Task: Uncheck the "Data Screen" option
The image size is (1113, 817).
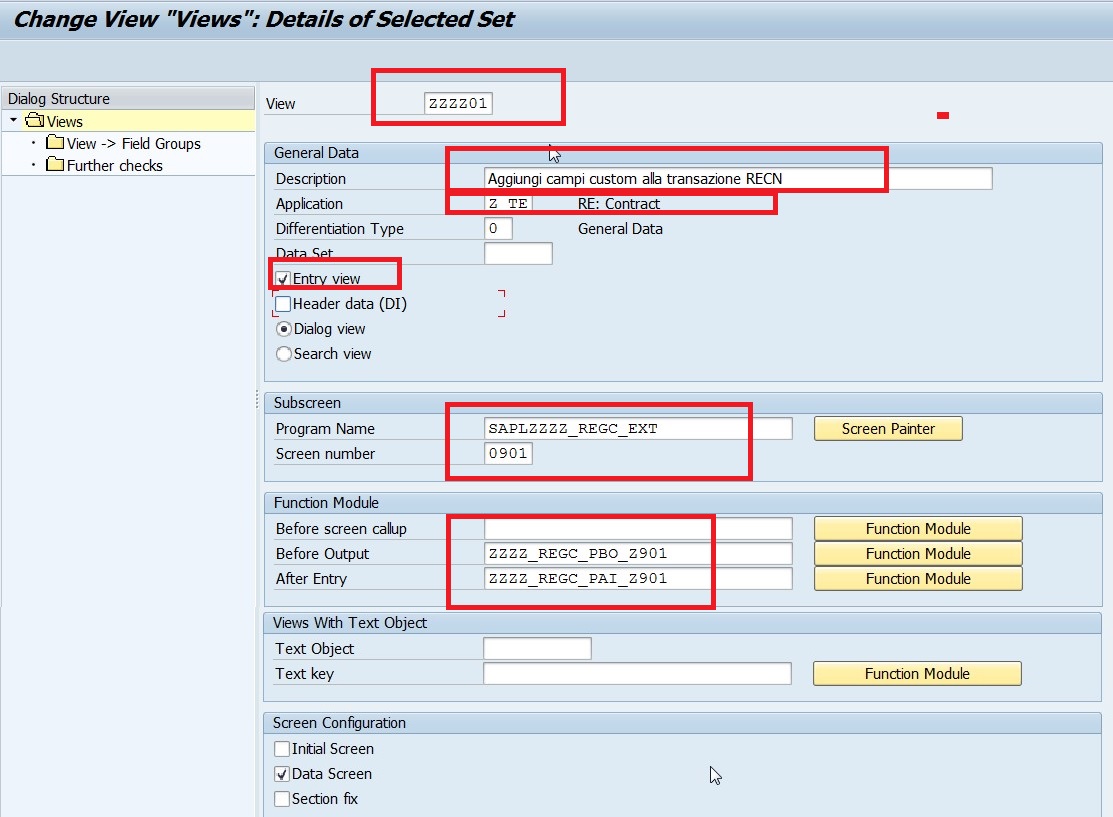Action: 281,773
